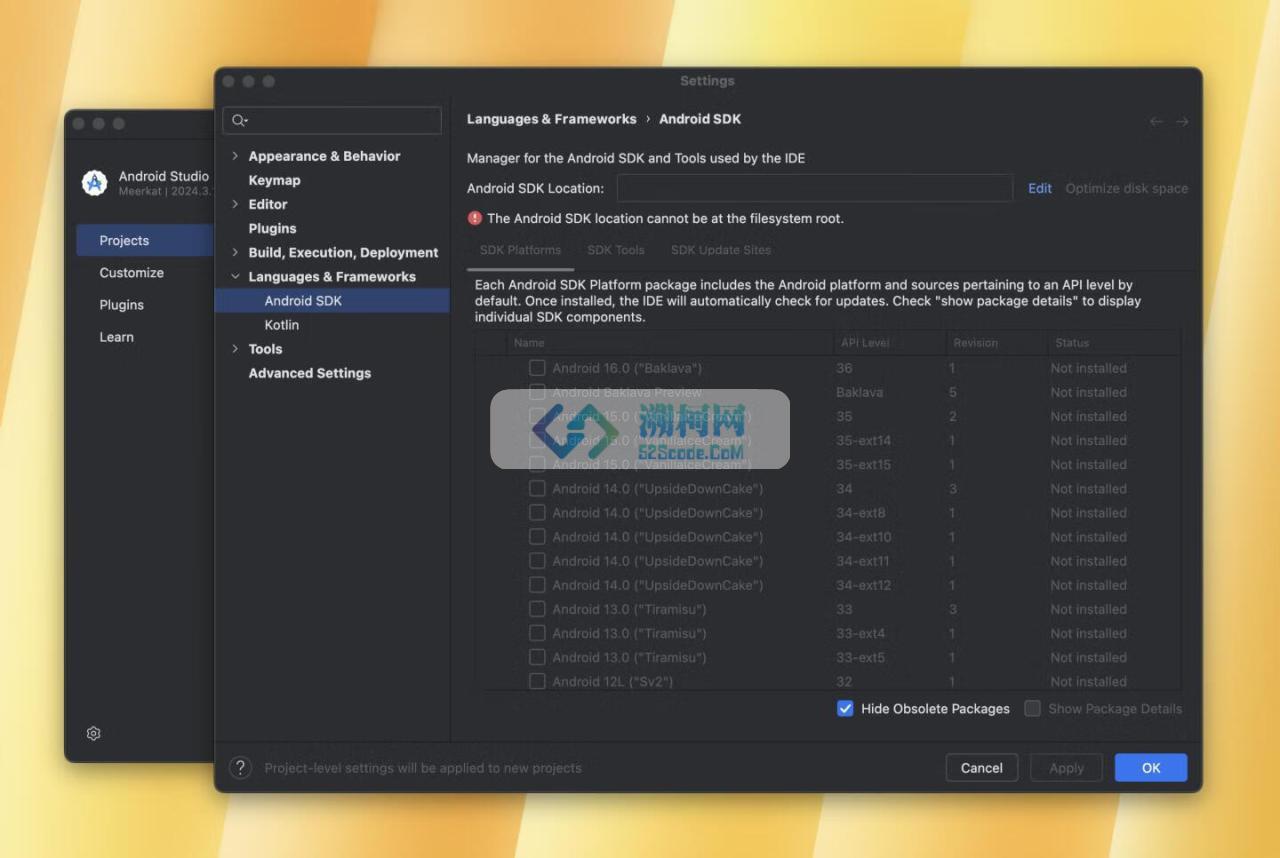Viewport: 1280px width, 858px height.
Task: Click the Apply button
Action: click(1067, 768)
